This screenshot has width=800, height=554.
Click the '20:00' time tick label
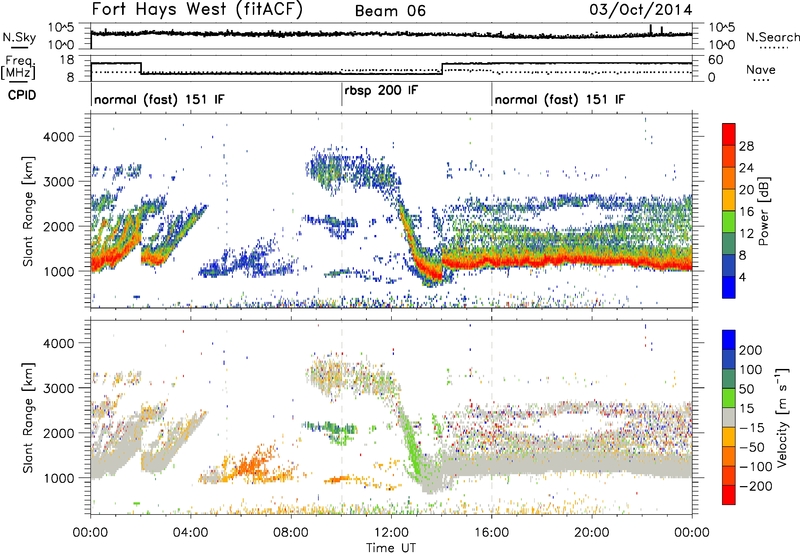point(592,533)
